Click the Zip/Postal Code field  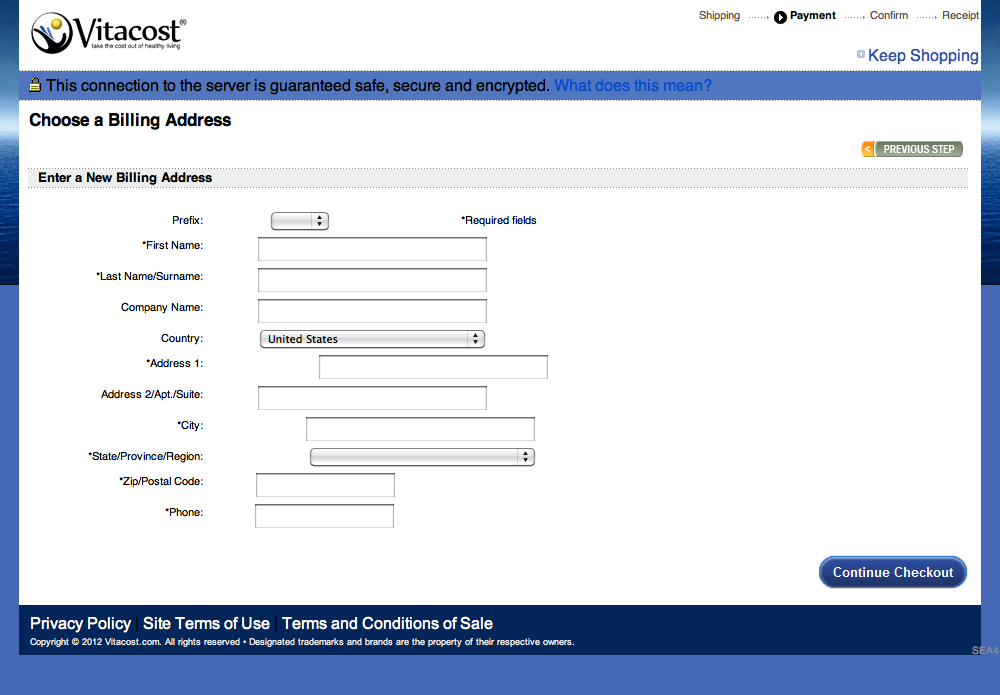click(x=324, y=484)
